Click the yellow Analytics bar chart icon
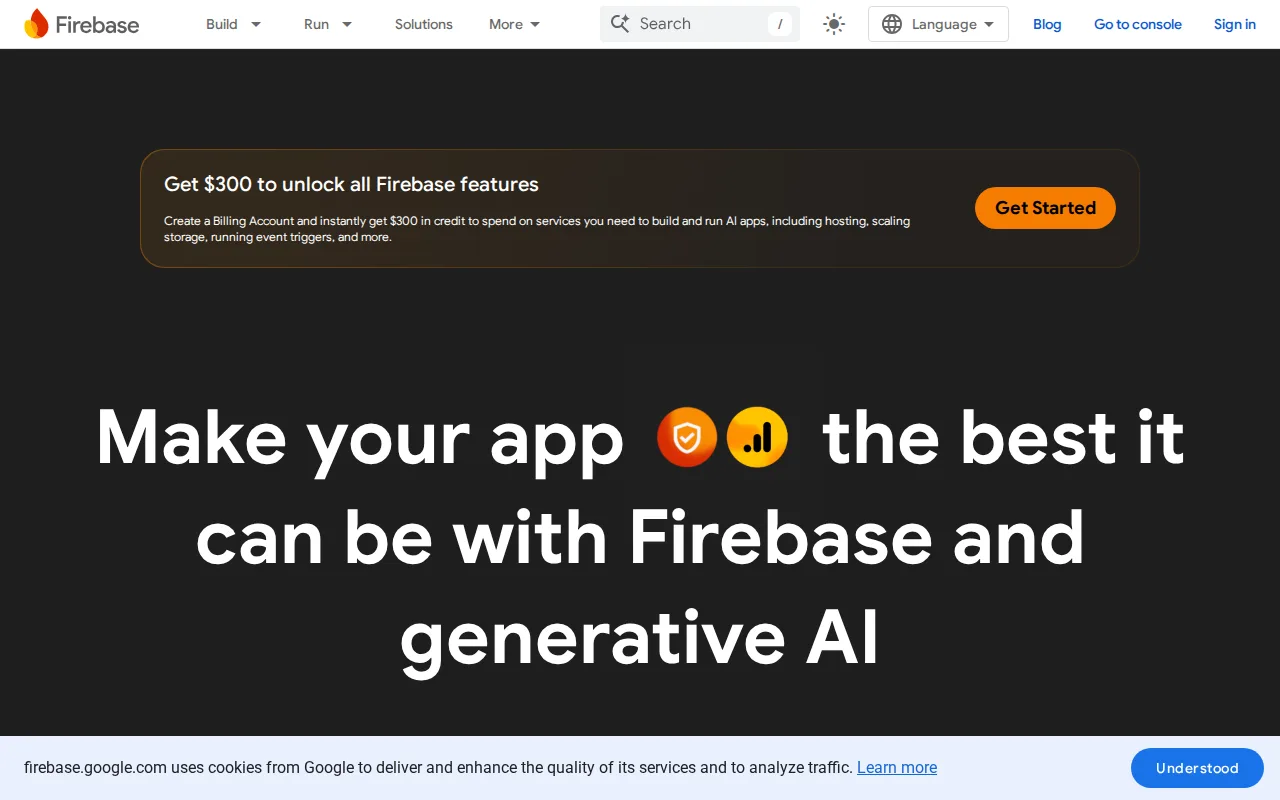The width and height of the screenshot is (1280, 800). click(757, 437)
